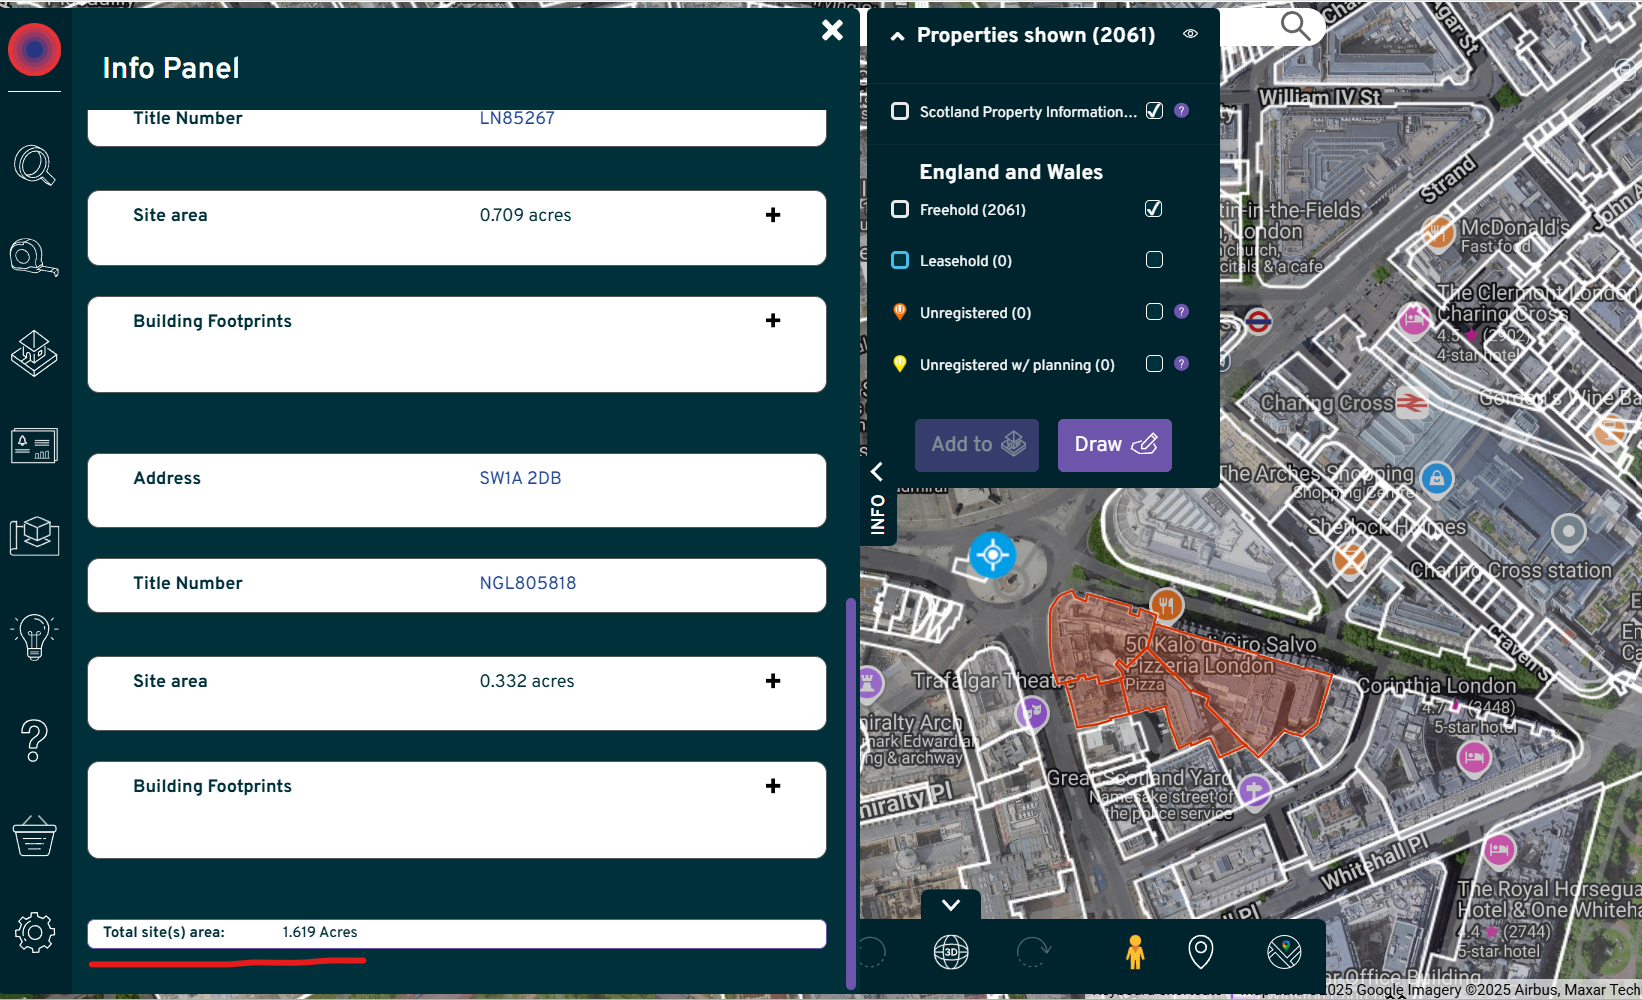Click the map style globe icon

pos(1284,952)
